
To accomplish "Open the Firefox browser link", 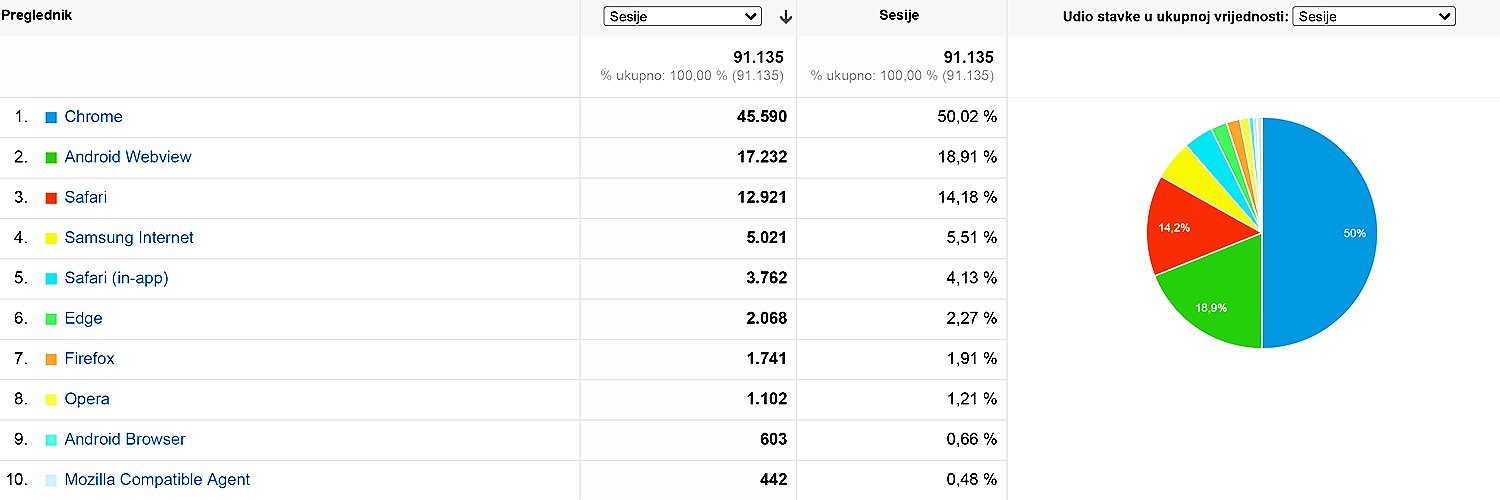I will click(89, 359).
